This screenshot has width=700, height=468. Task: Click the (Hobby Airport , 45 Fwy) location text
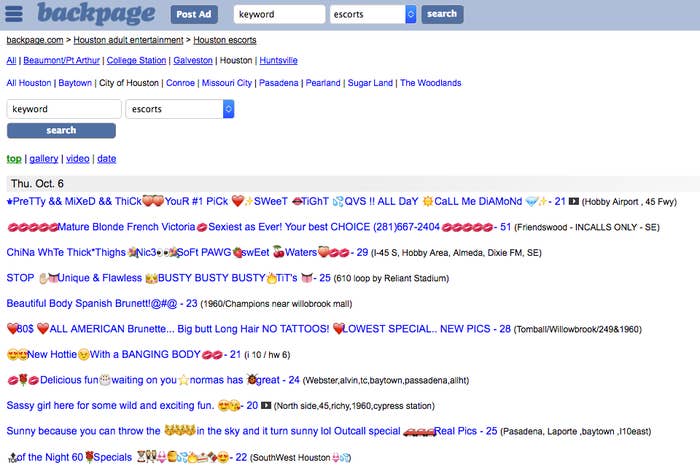629,202
